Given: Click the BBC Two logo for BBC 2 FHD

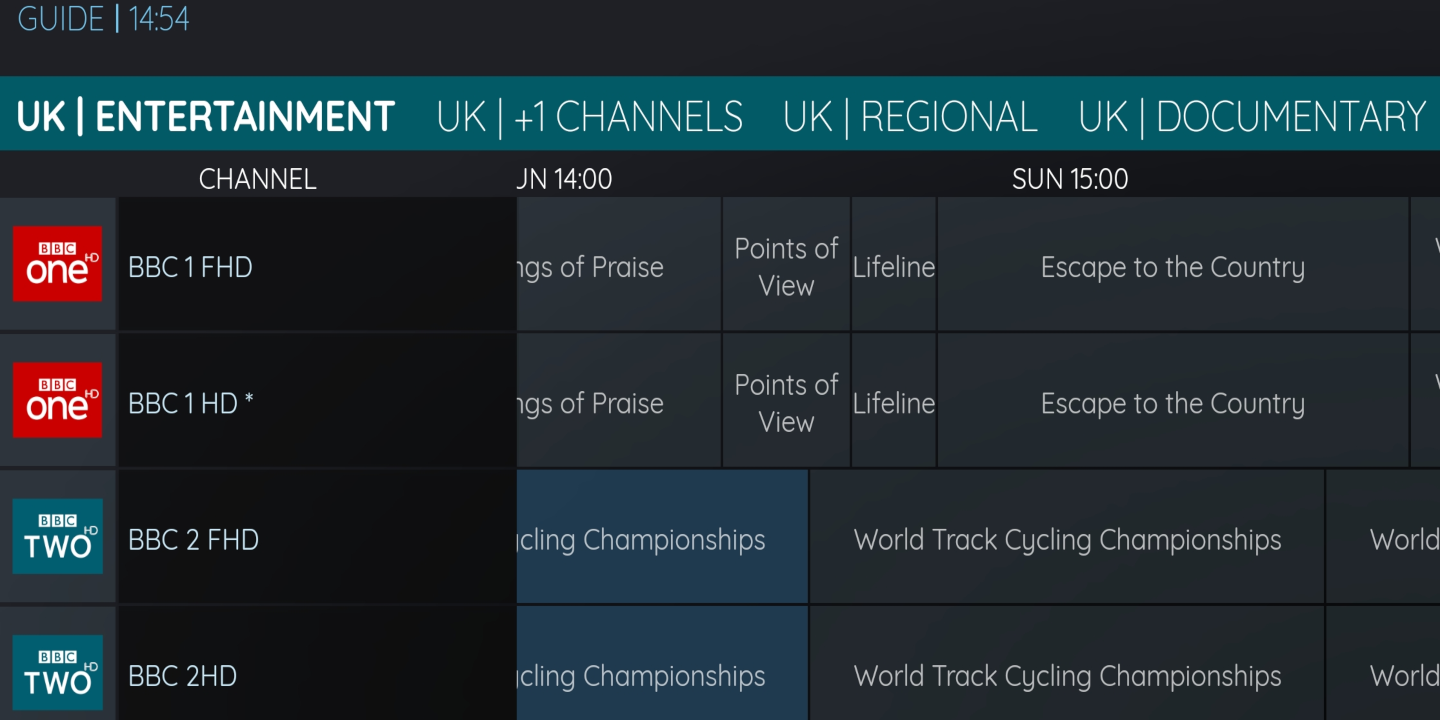Looking at the screenshot, I should click(57, 536).
